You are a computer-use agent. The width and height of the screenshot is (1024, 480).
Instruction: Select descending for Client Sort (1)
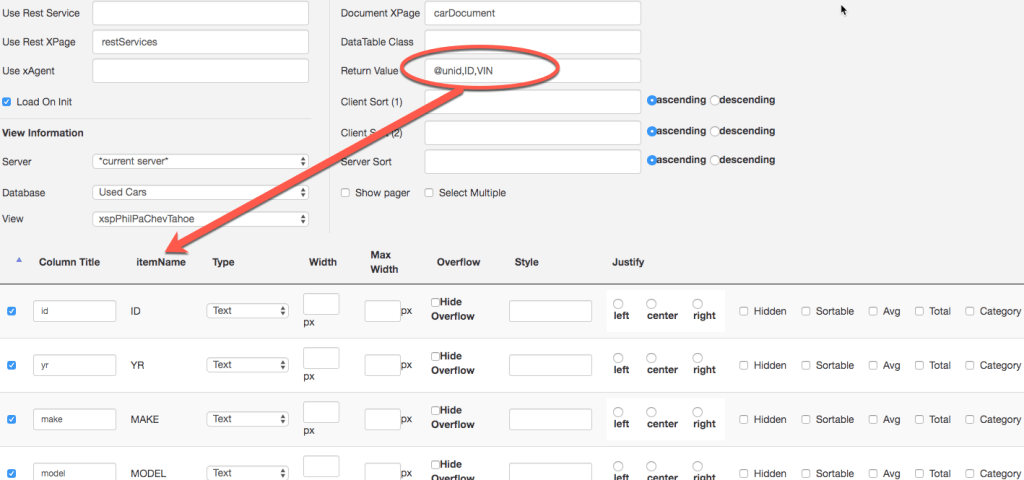point(715,100)
